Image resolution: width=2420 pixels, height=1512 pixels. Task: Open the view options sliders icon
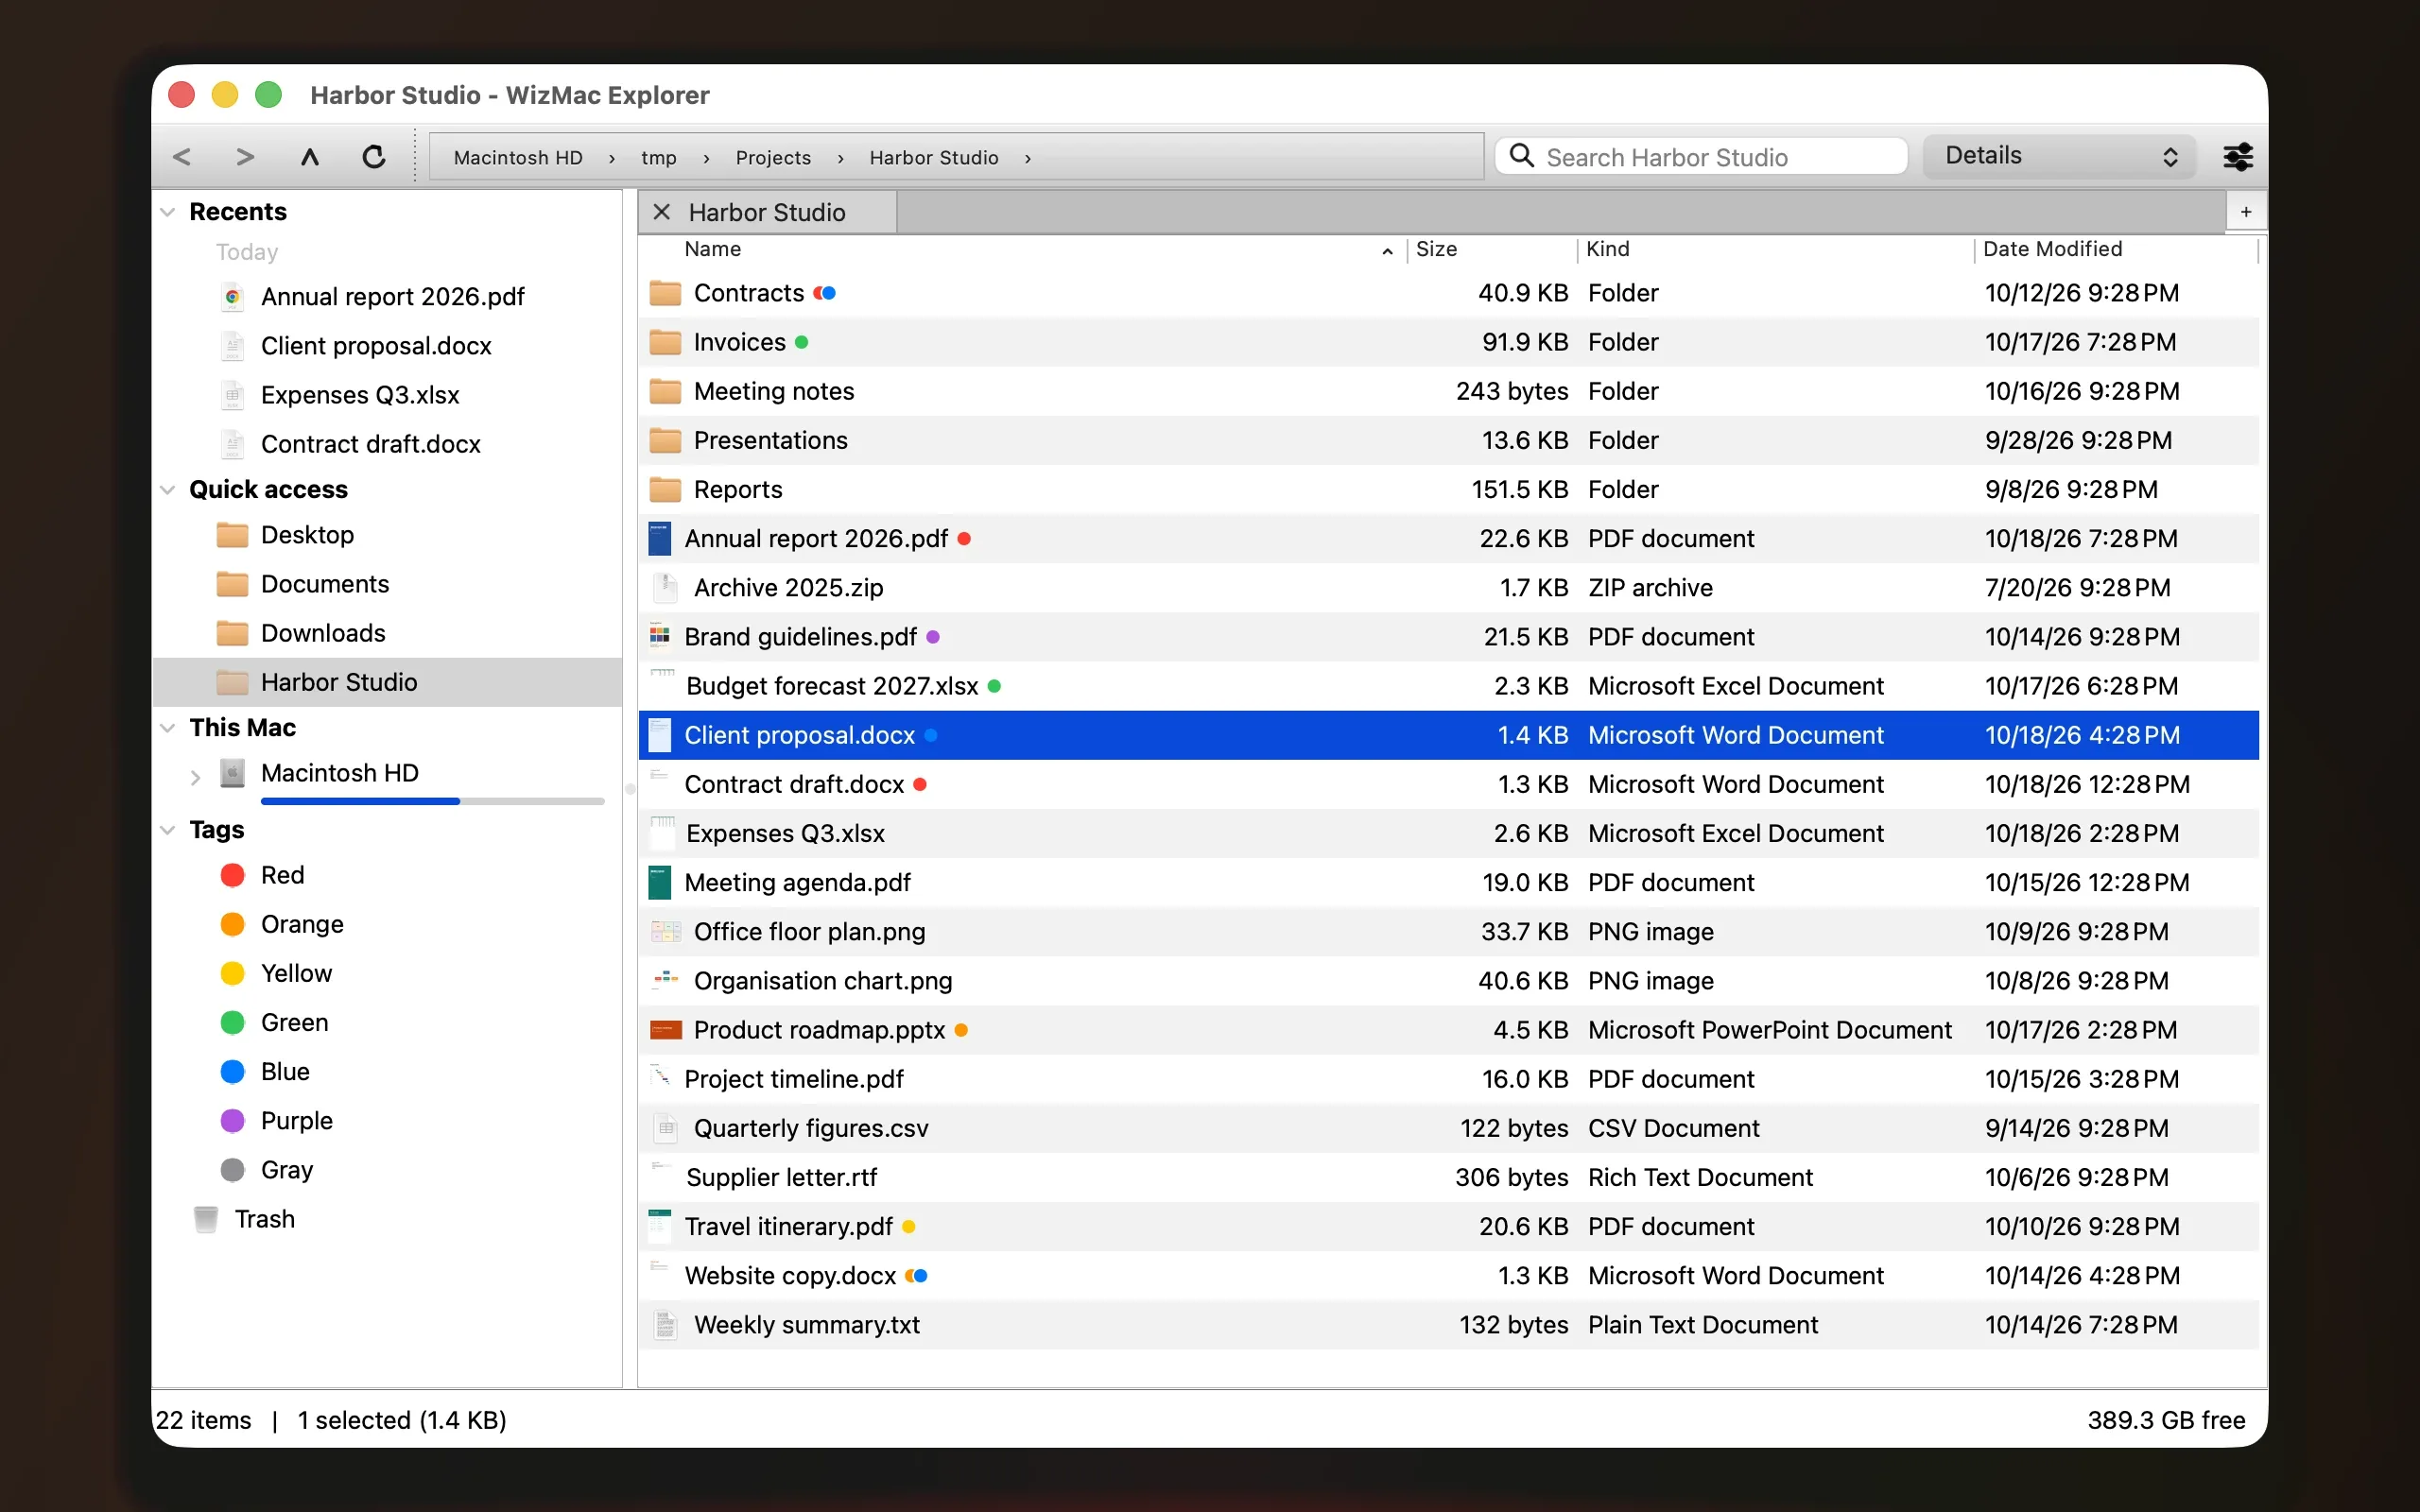pyautogui.click(x=2237, y=157)
